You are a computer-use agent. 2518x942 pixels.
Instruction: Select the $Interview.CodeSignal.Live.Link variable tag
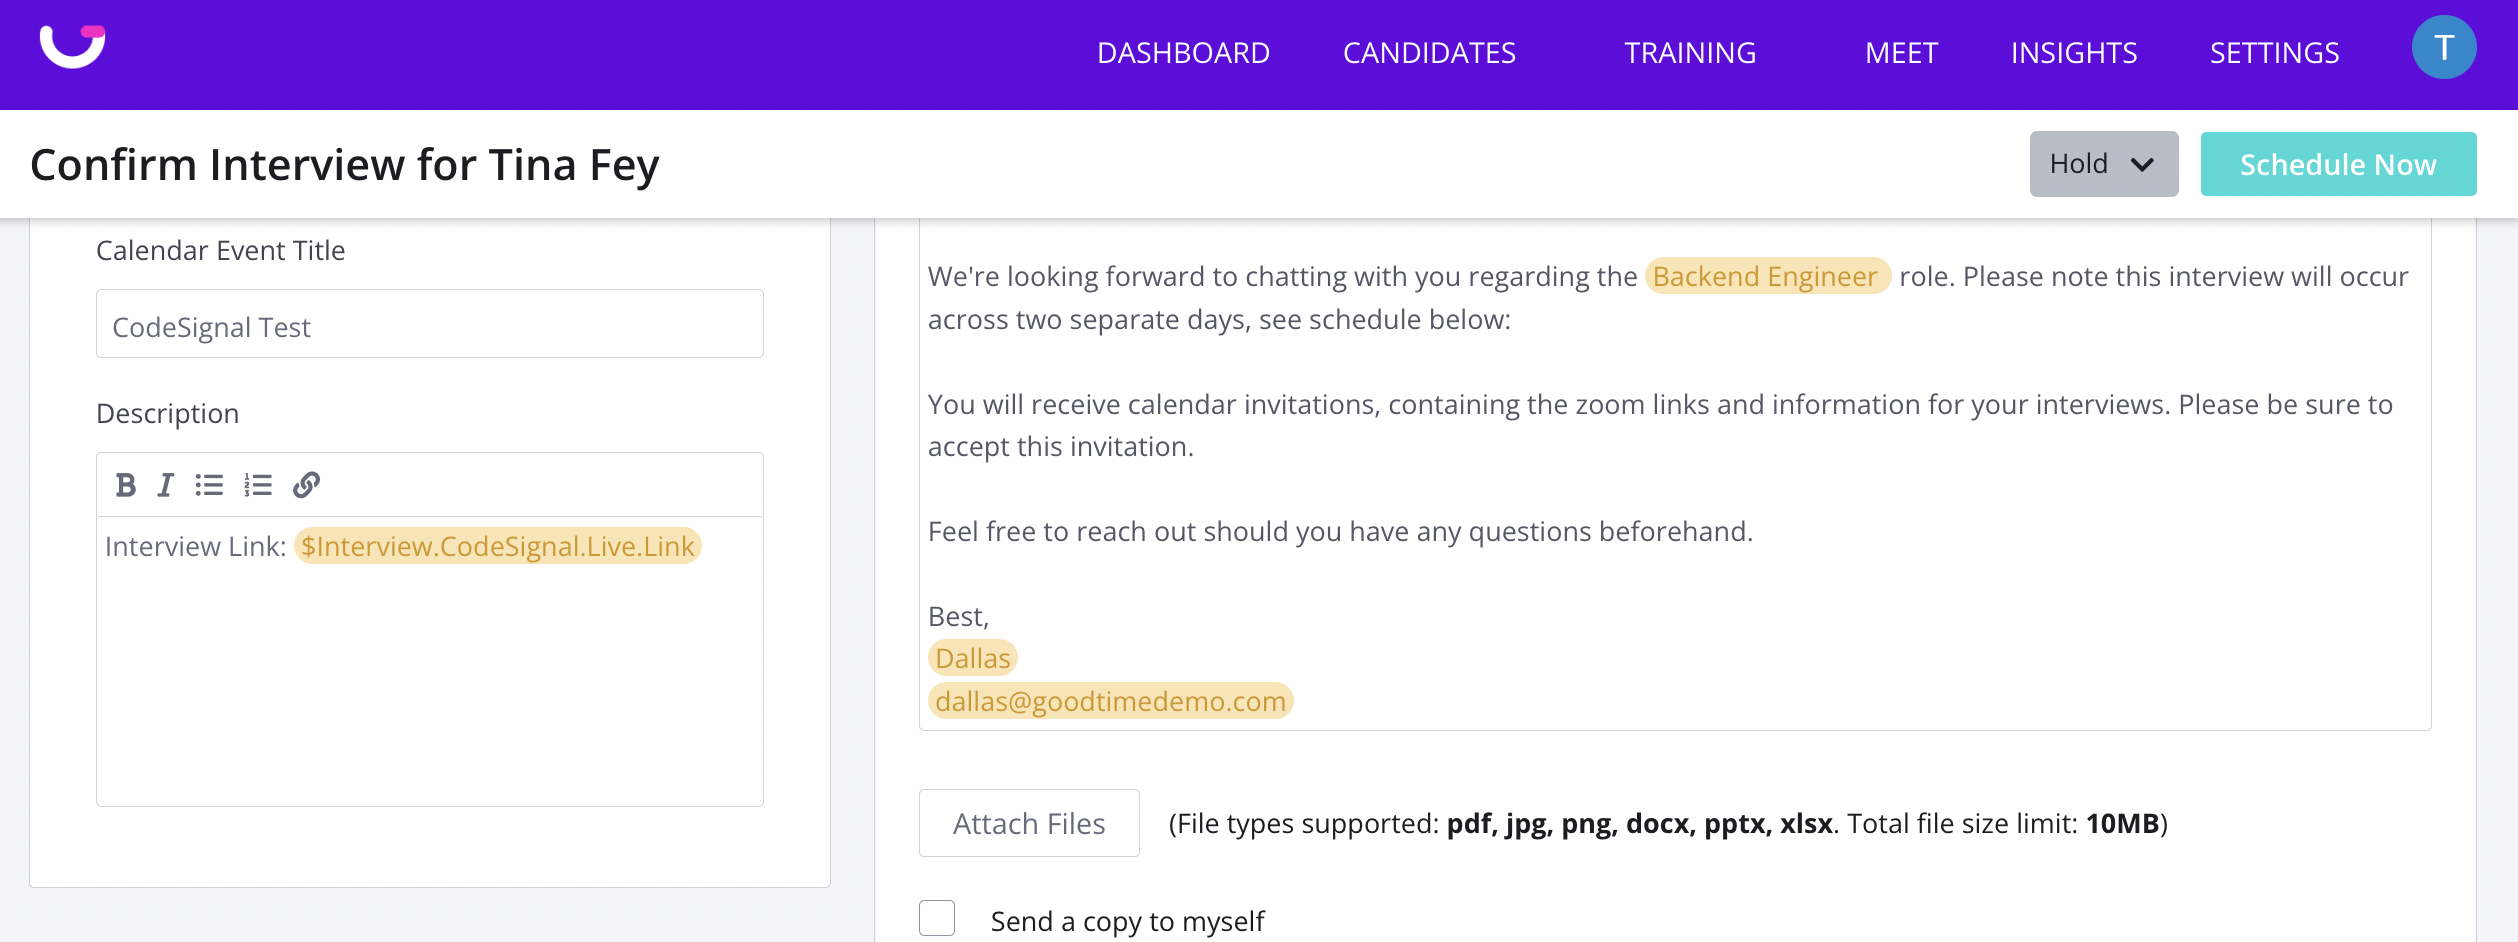[498, 546]
